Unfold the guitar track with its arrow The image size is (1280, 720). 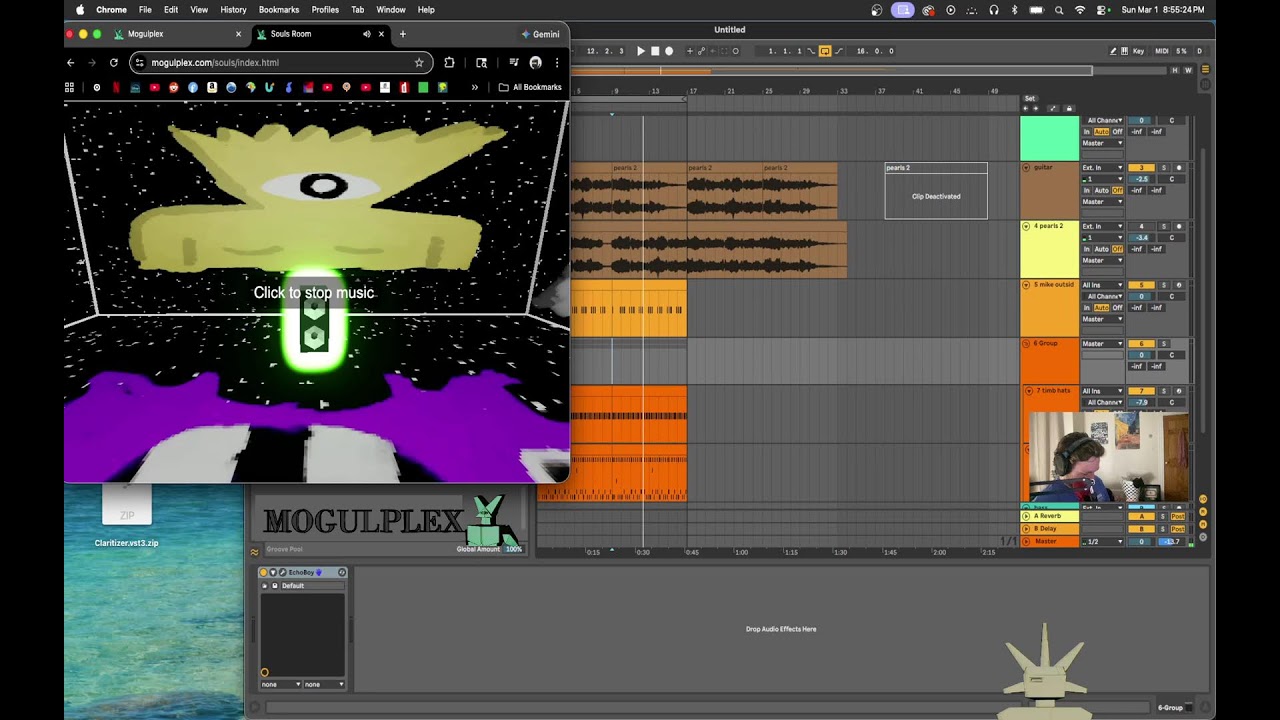click(1026, 168)
